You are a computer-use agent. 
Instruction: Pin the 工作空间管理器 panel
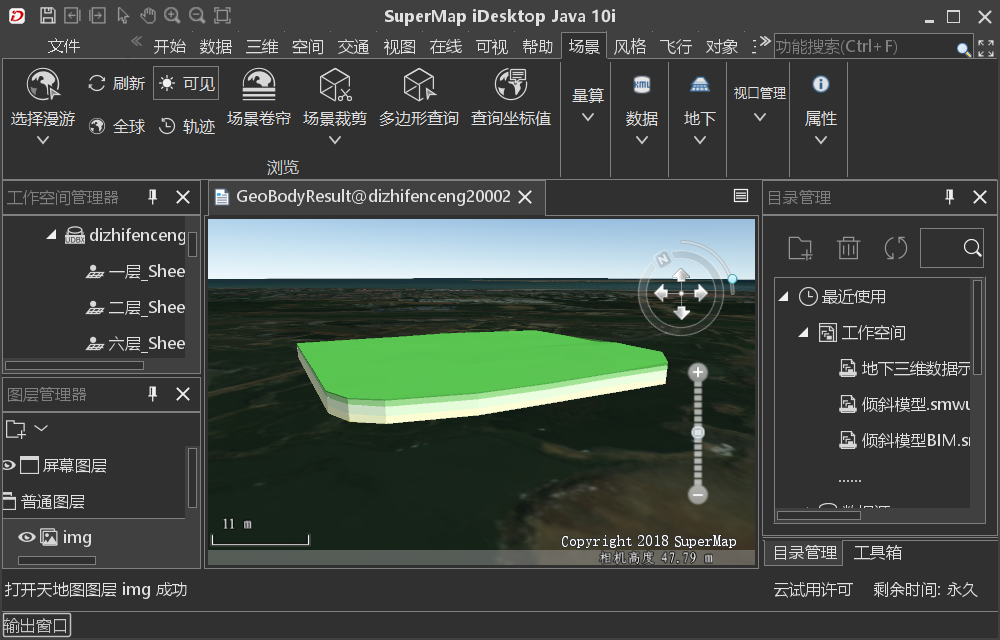152,197
